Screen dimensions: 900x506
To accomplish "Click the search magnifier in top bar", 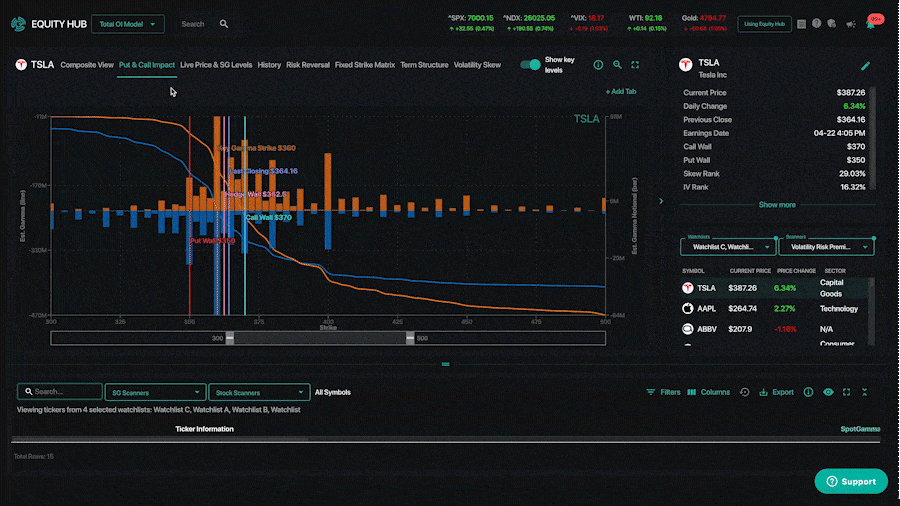I will 224,24.
